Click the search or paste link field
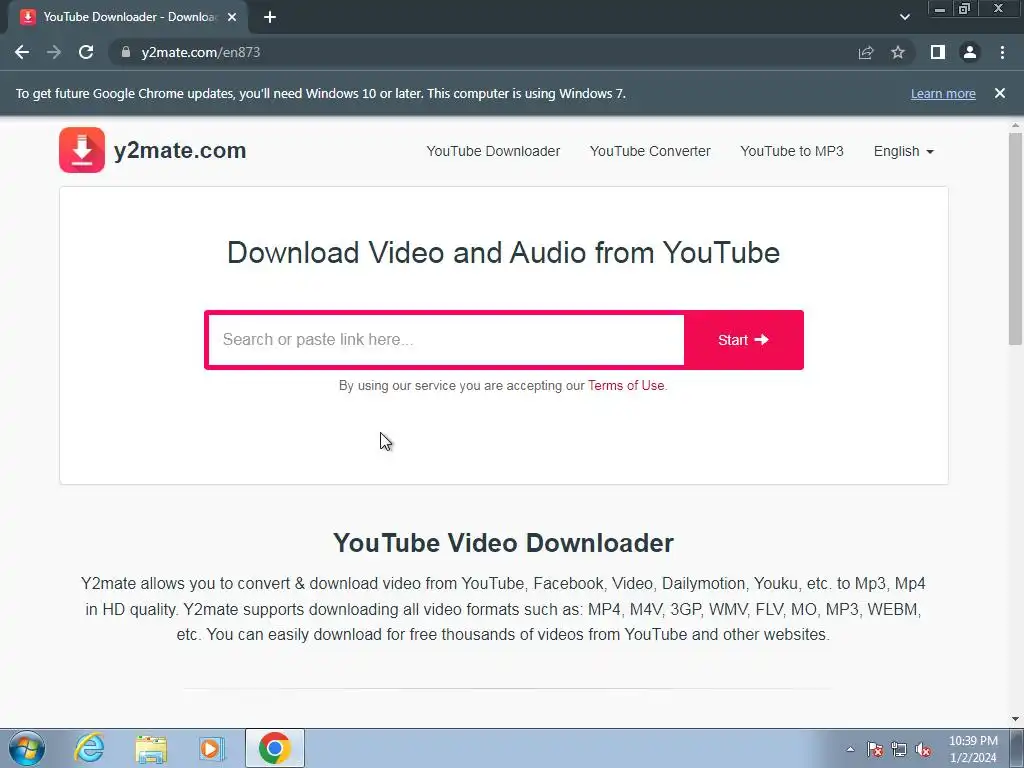Viewport: 1024px width, 768px height. click(447, 340)
